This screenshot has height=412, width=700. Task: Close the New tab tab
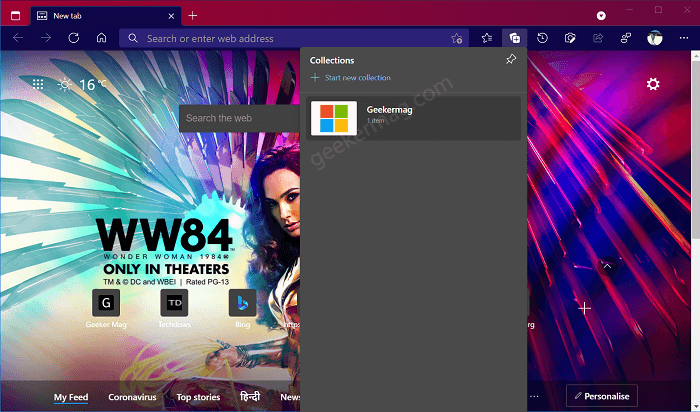tap(171, 16)
